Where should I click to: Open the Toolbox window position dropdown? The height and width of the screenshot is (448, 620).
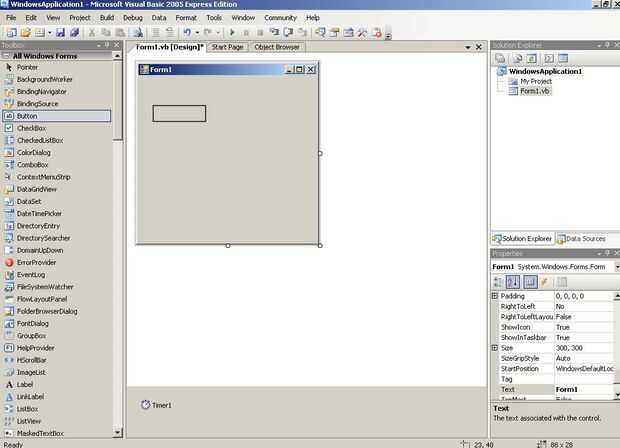(98, 45)
